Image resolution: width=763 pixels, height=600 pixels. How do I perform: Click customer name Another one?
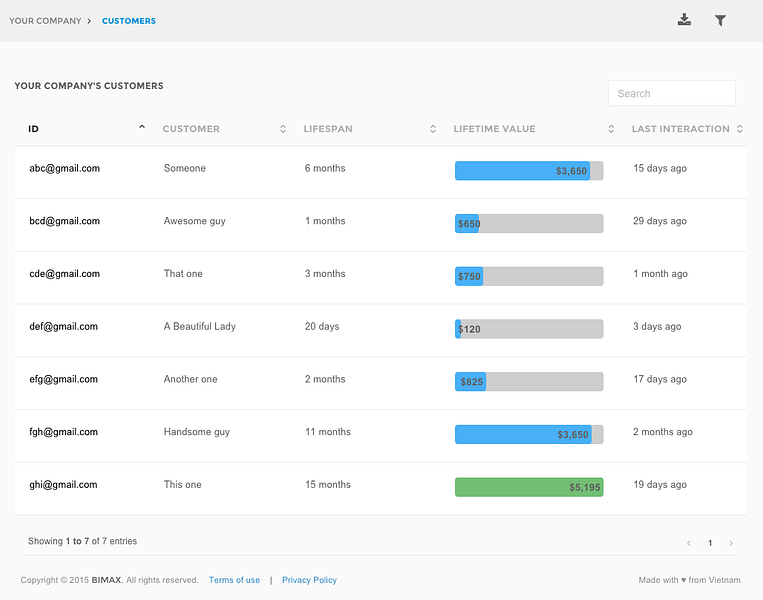click(190, 379)
